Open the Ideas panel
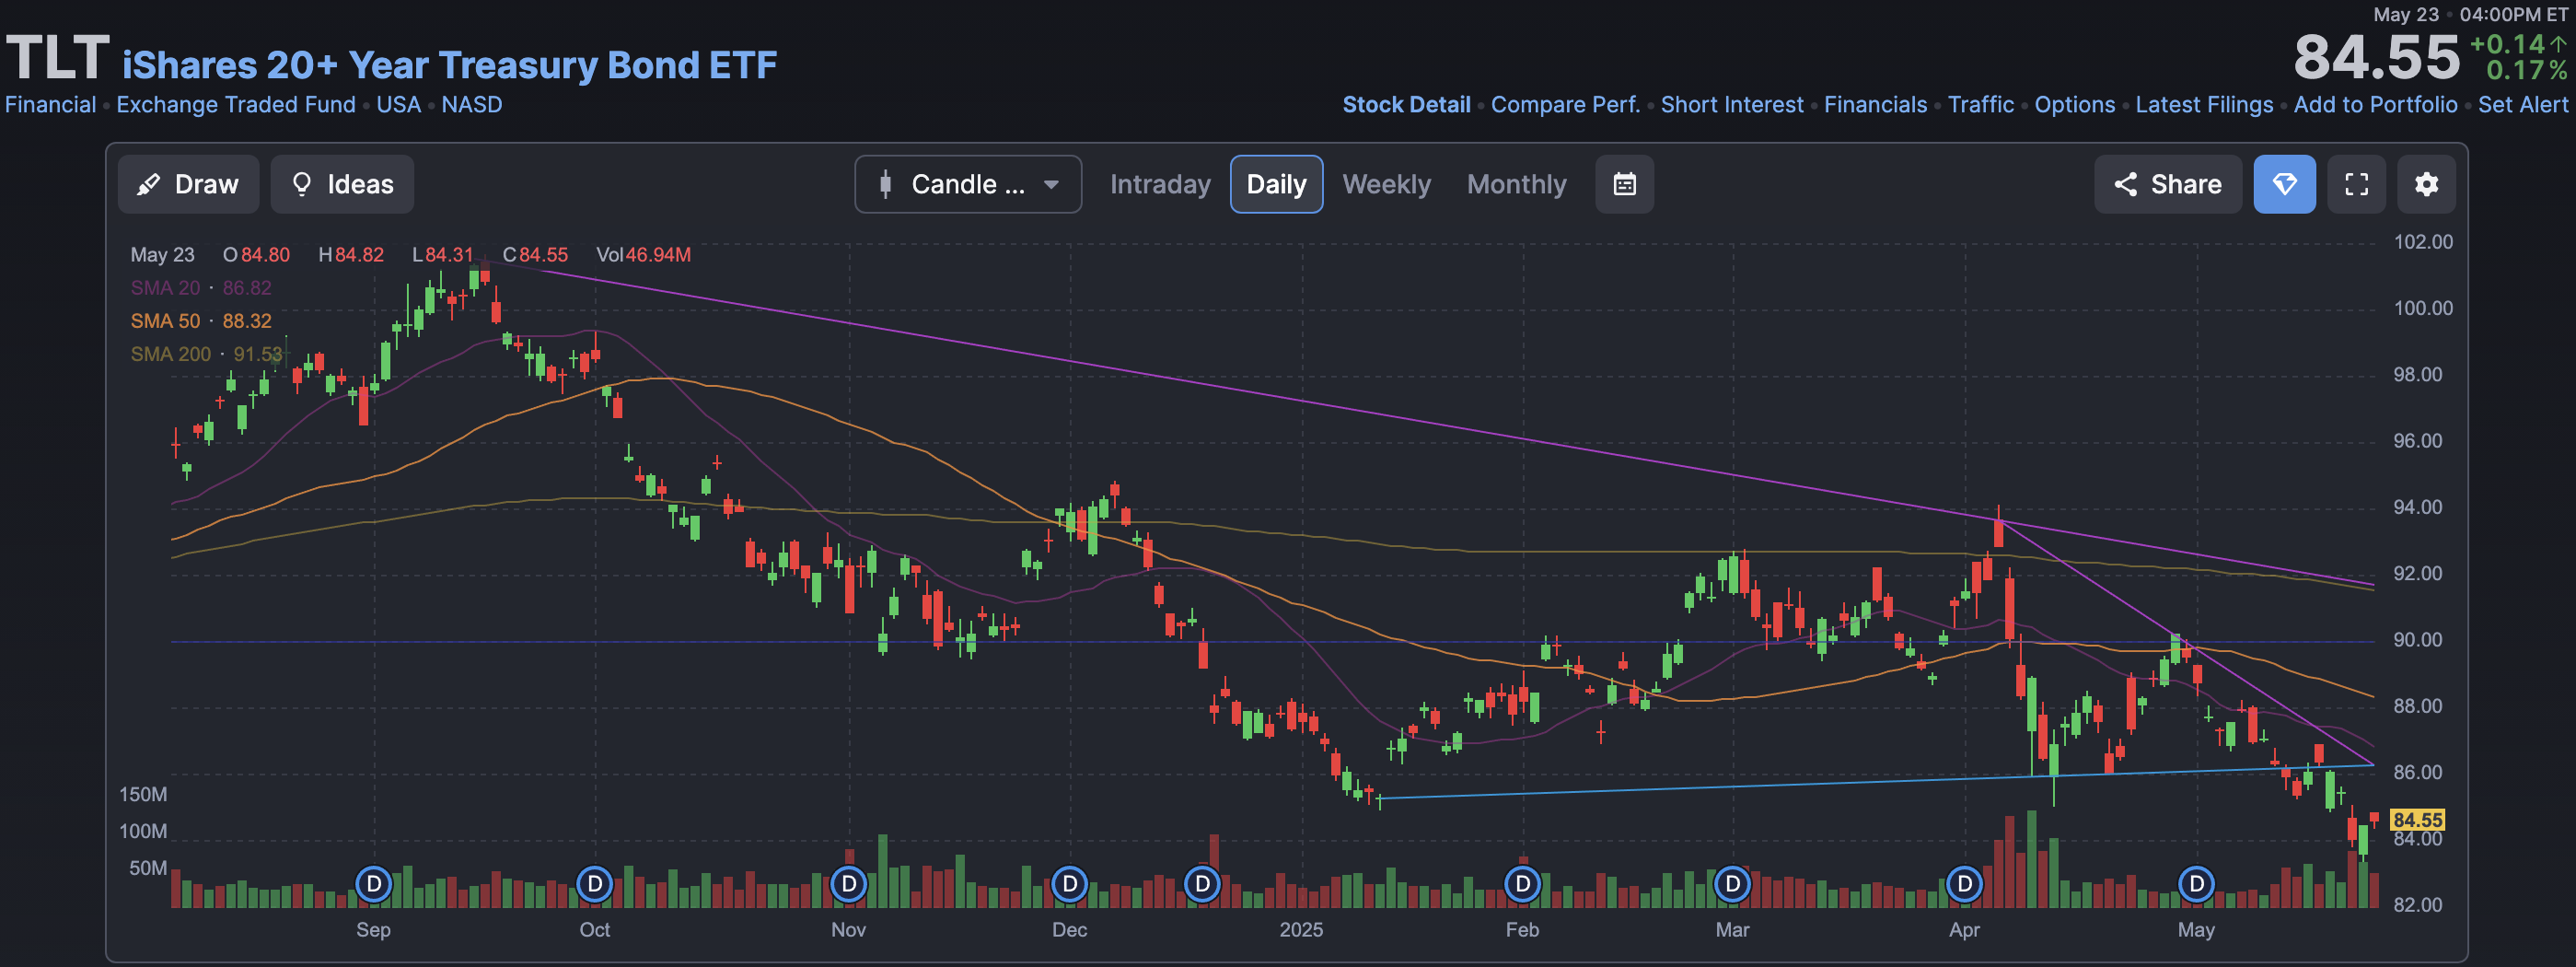The height and width of the screenshot is (967, 2576). (342, 184)
